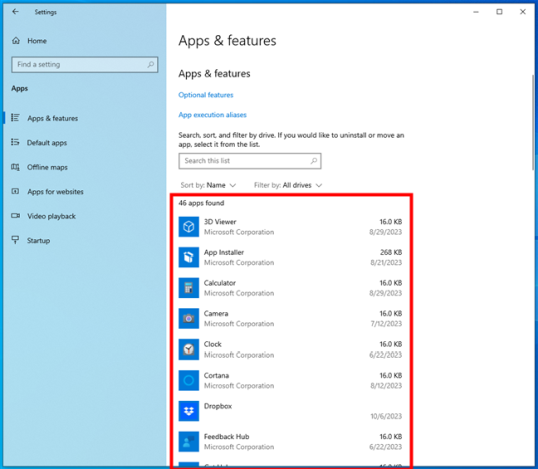Go to Startup page
The width and height of the screenshot is (538, 469).
point(38,241)
